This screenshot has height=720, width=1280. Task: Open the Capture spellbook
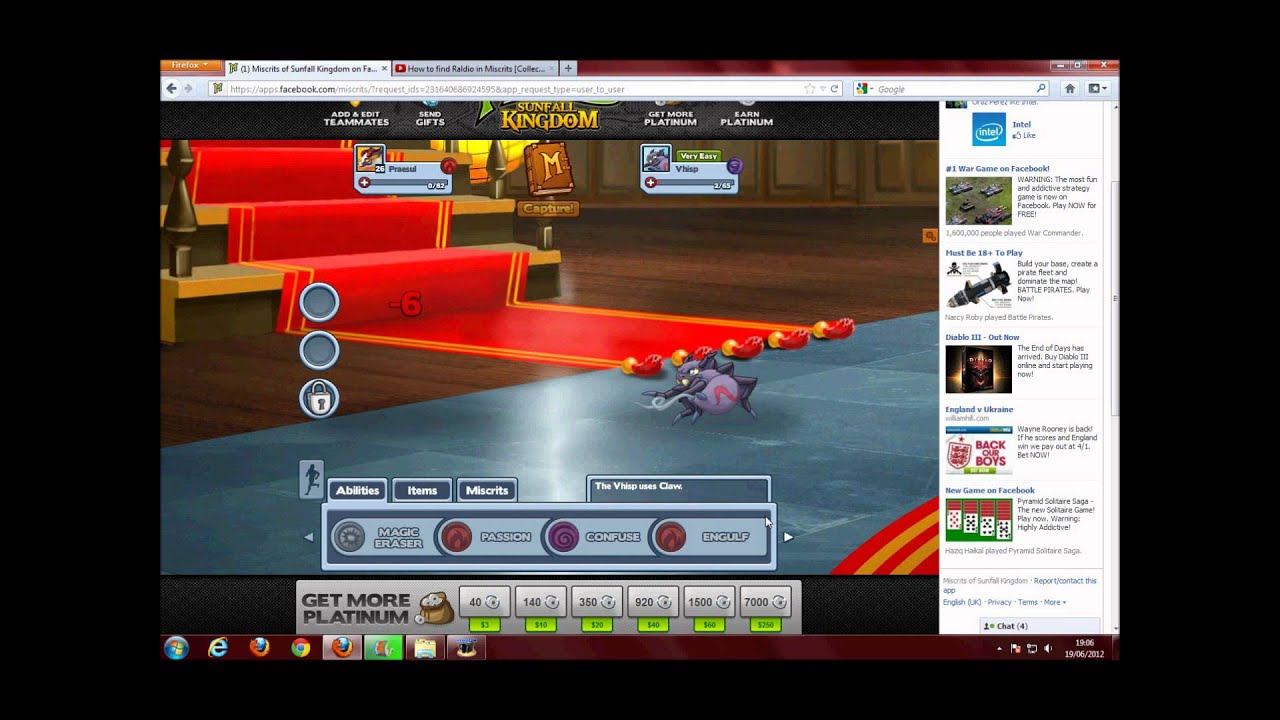pos(548,170)
